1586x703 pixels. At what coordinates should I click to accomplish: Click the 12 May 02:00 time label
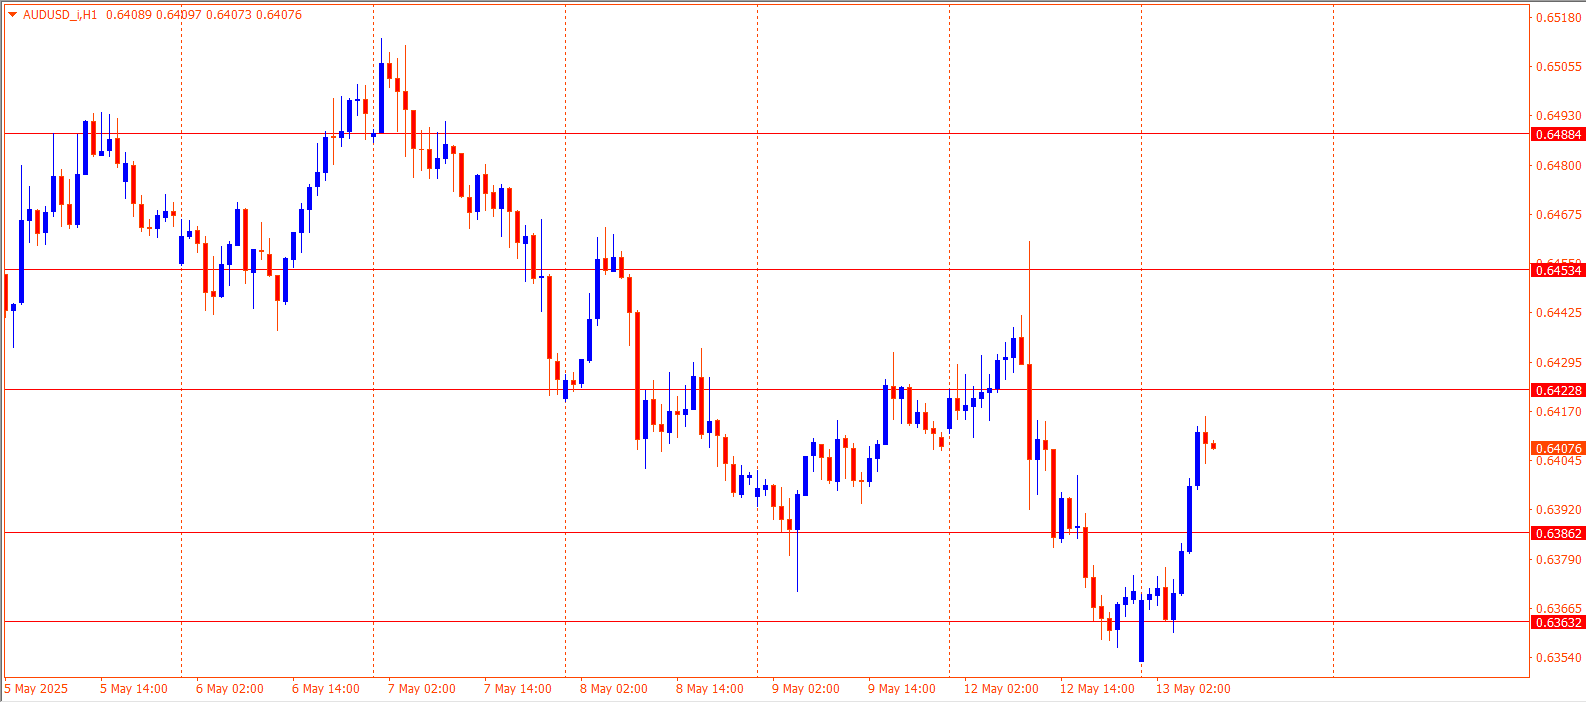[1001, 689]
